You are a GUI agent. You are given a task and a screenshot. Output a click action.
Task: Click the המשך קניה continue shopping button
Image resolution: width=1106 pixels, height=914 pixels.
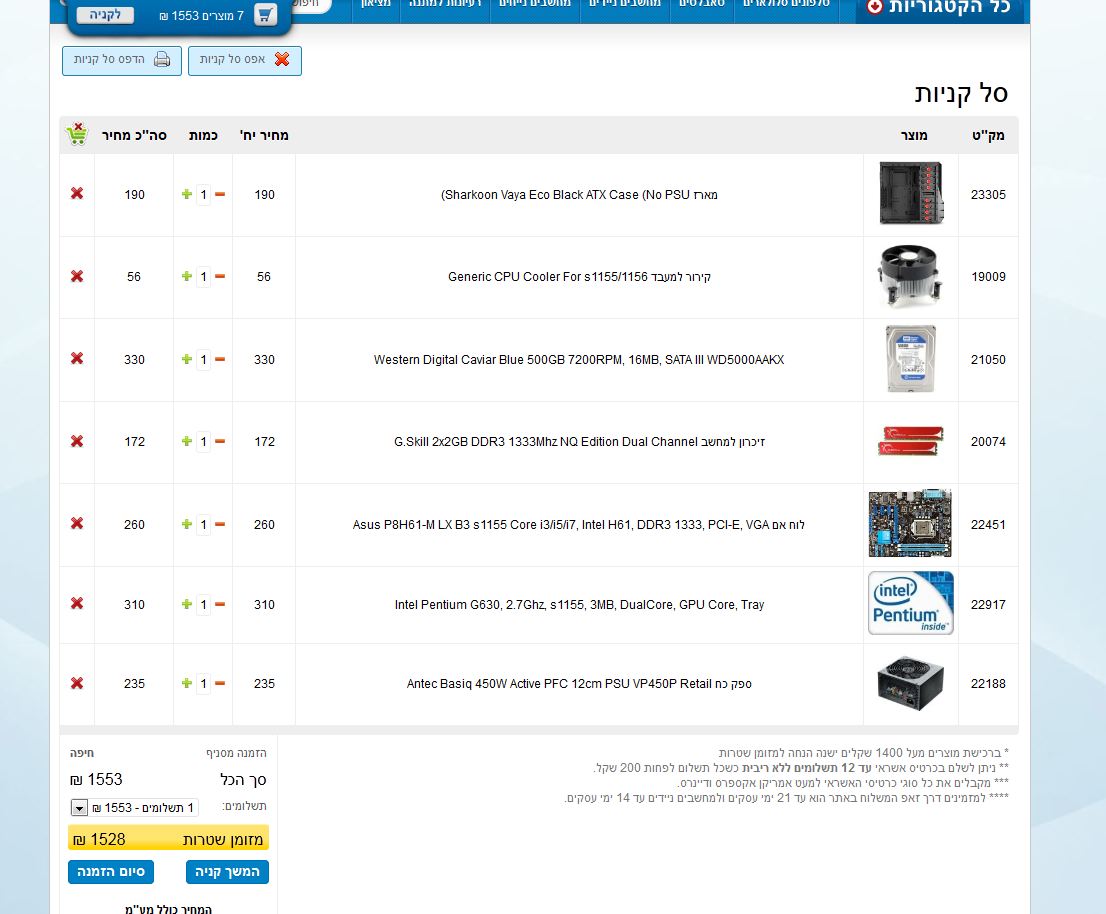pos(227,872)
